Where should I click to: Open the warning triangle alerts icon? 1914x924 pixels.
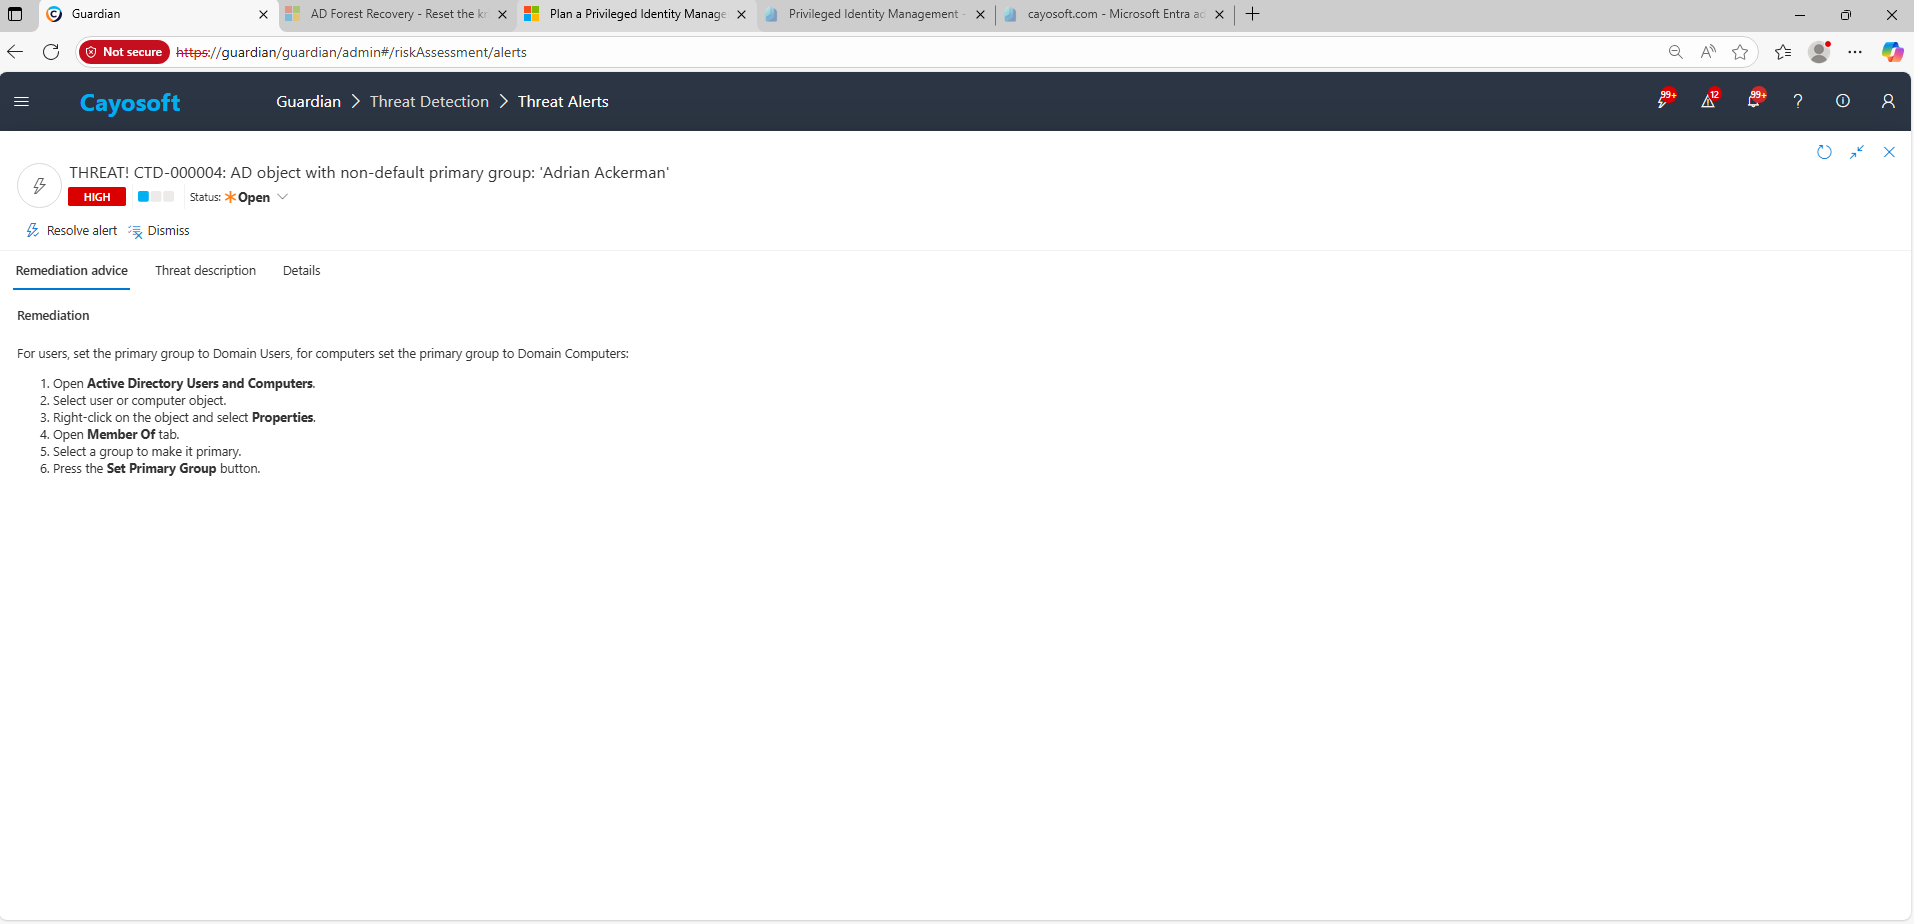[1708, 101]
